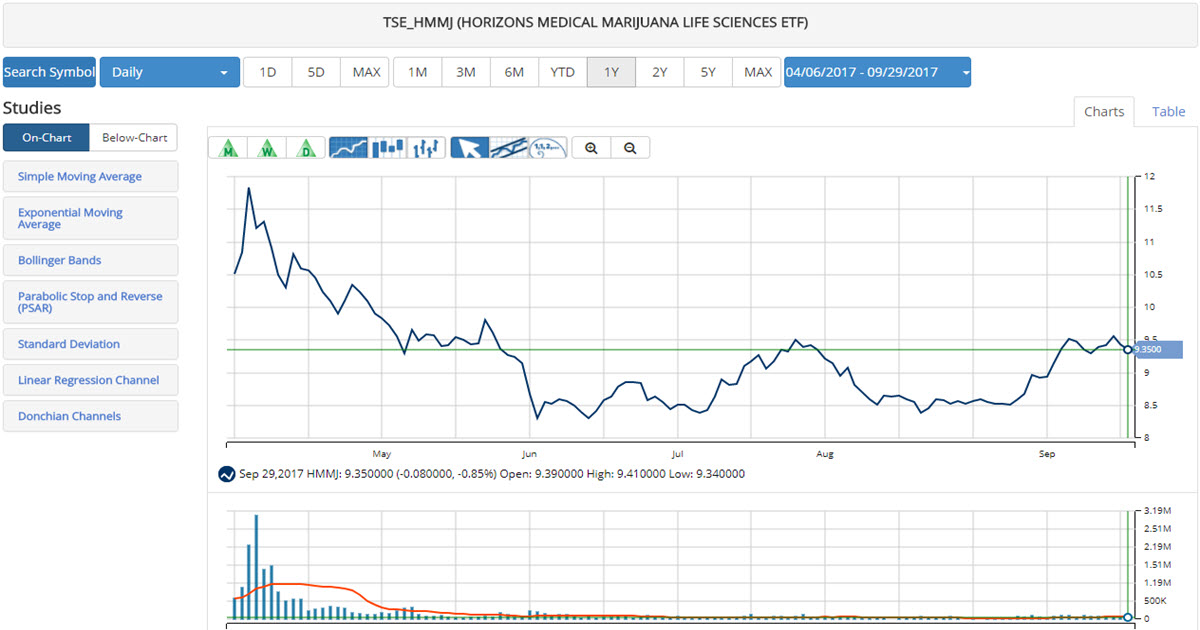
Task: Switch to OHLC bar chart type
Action: coord(427,148)
